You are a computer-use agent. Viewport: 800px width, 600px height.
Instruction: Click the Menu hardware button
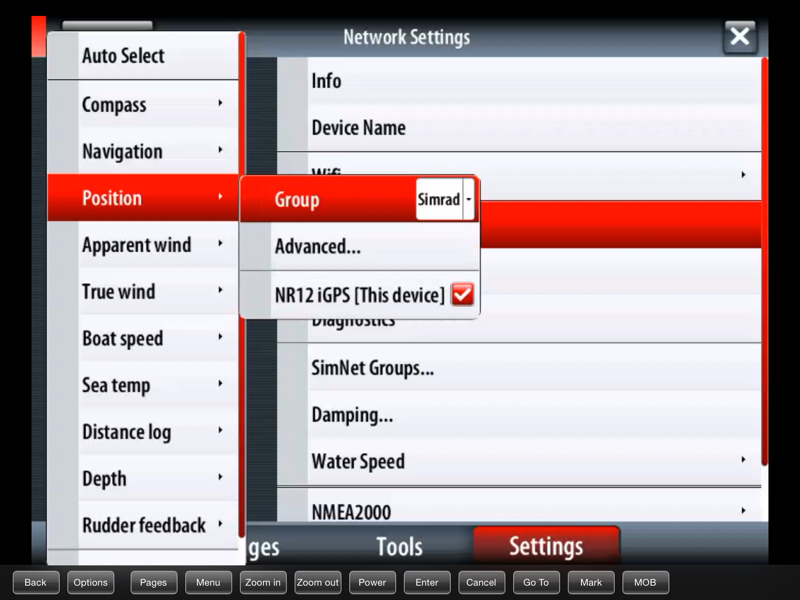click(208, 583)
